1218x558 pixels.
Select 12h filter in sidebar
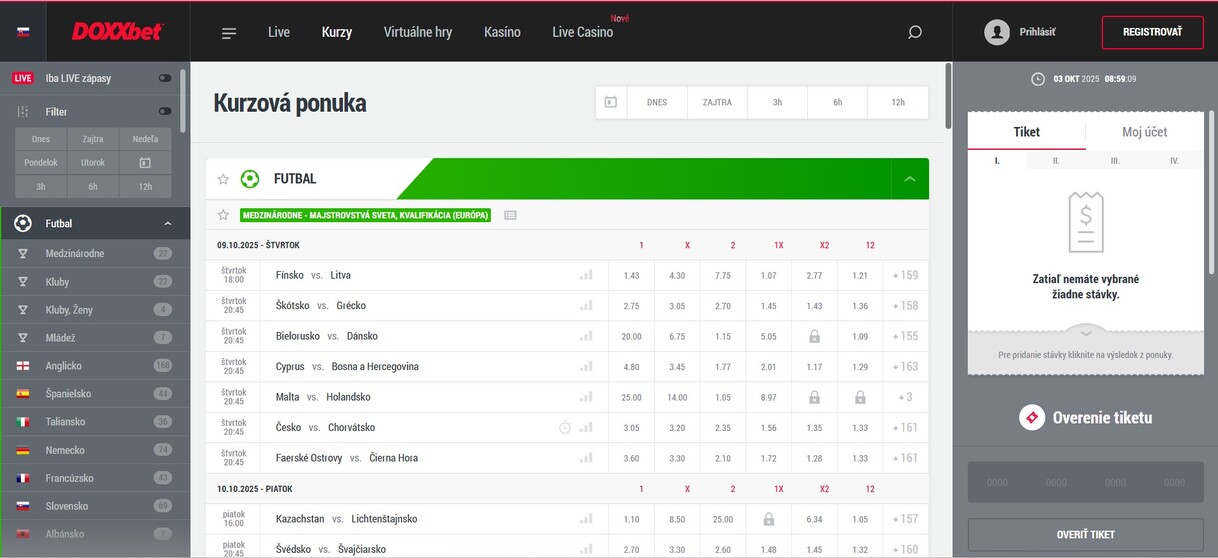point(145,186)
